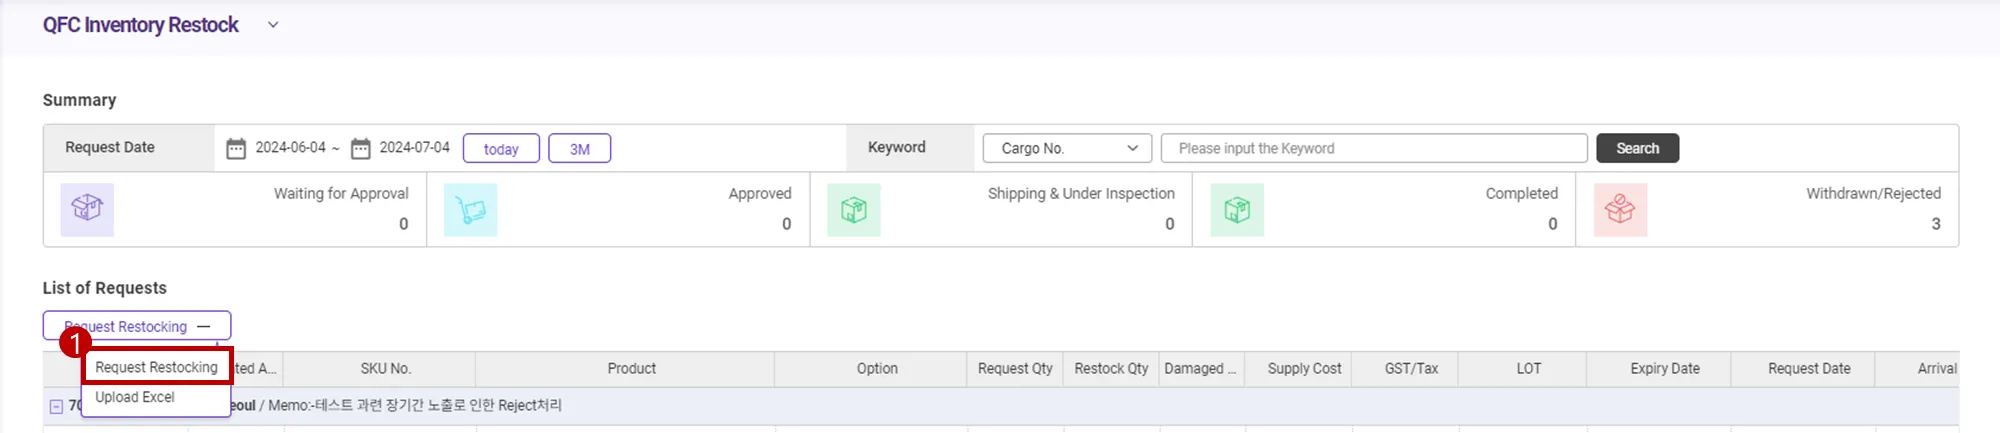
Task: Click the Approved cart icon
Action: (470, 209)
